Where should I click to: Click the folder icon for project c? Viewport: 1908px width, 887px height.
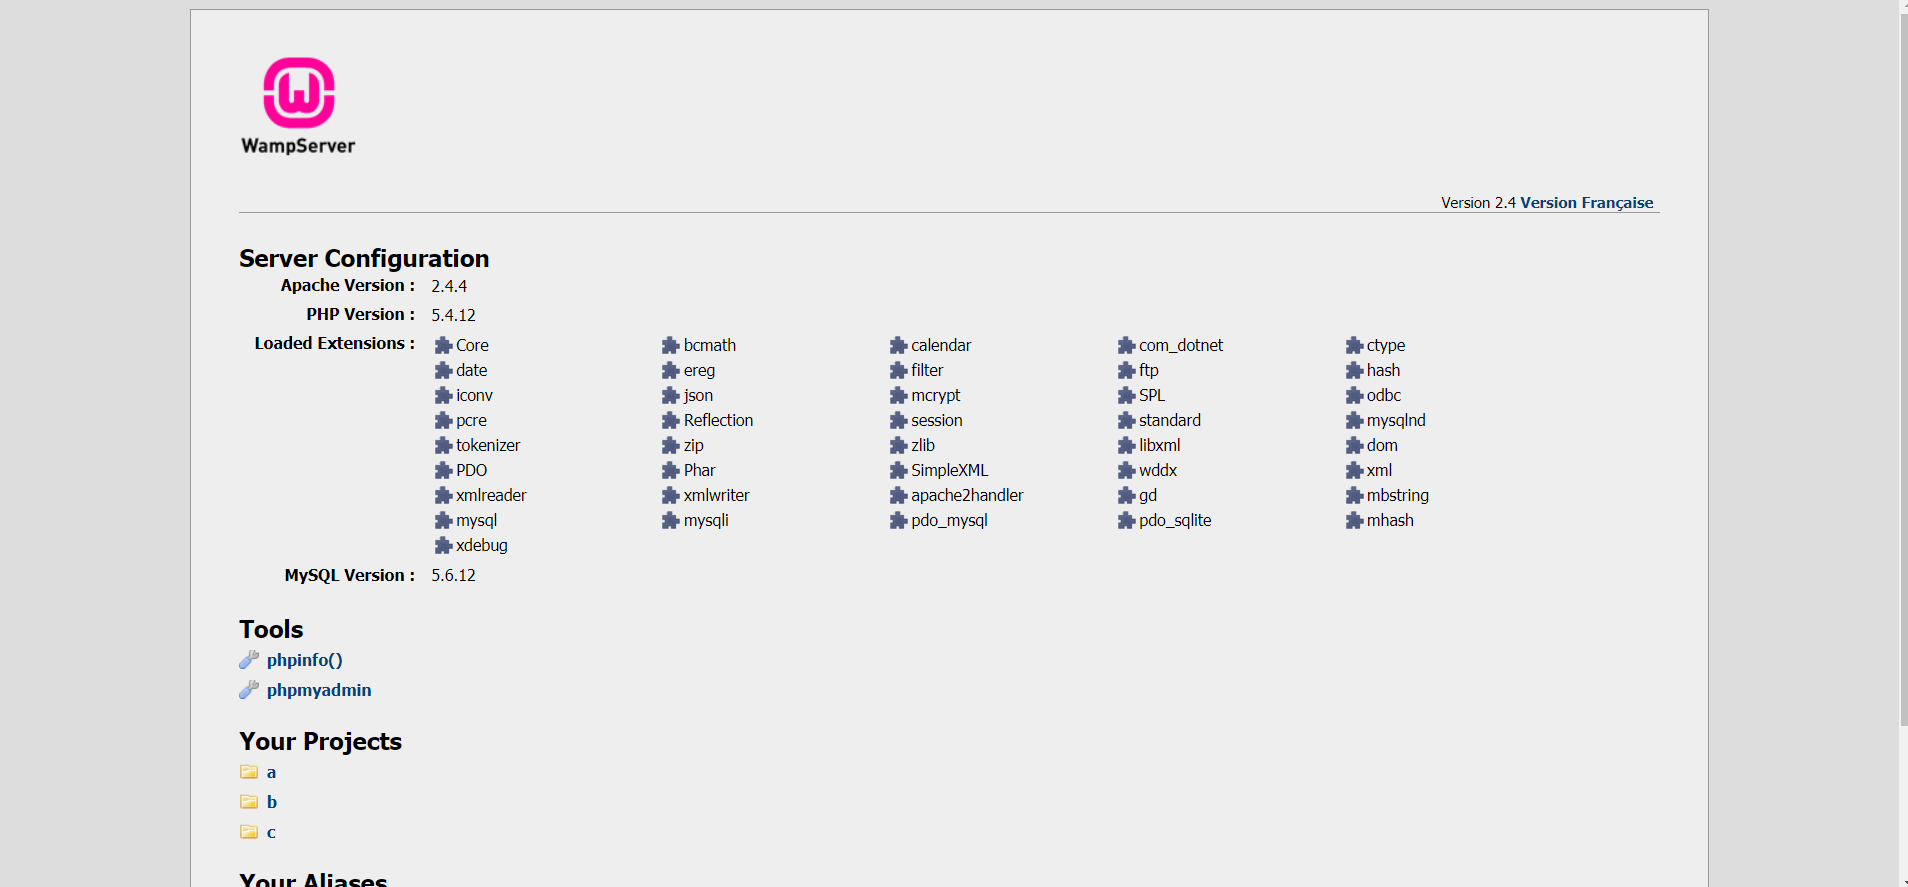point(249,832)
